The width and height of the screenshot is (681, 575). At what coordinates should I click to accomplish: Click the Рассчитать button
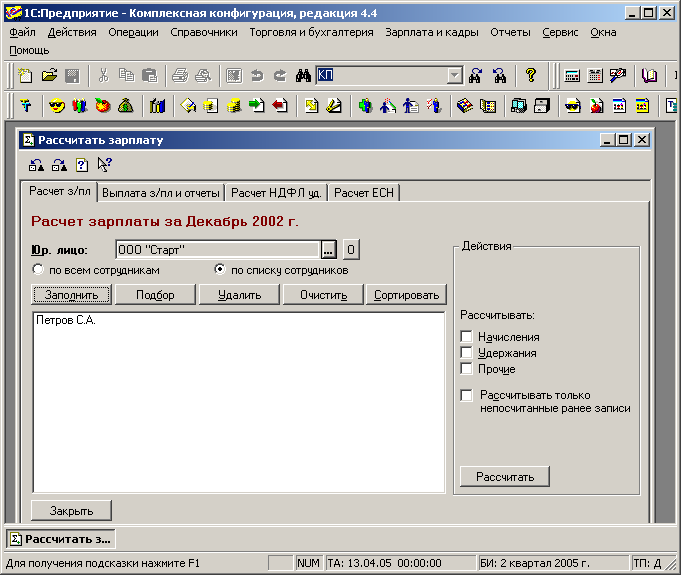505,477
